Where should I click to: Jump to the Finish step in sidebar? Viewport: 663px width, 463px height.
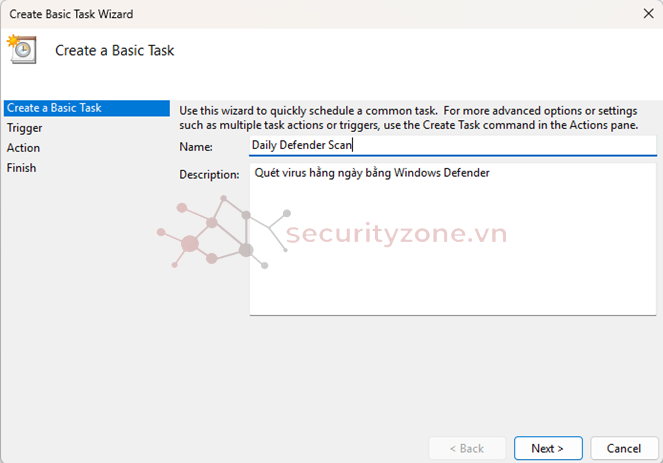pos(21,168)
